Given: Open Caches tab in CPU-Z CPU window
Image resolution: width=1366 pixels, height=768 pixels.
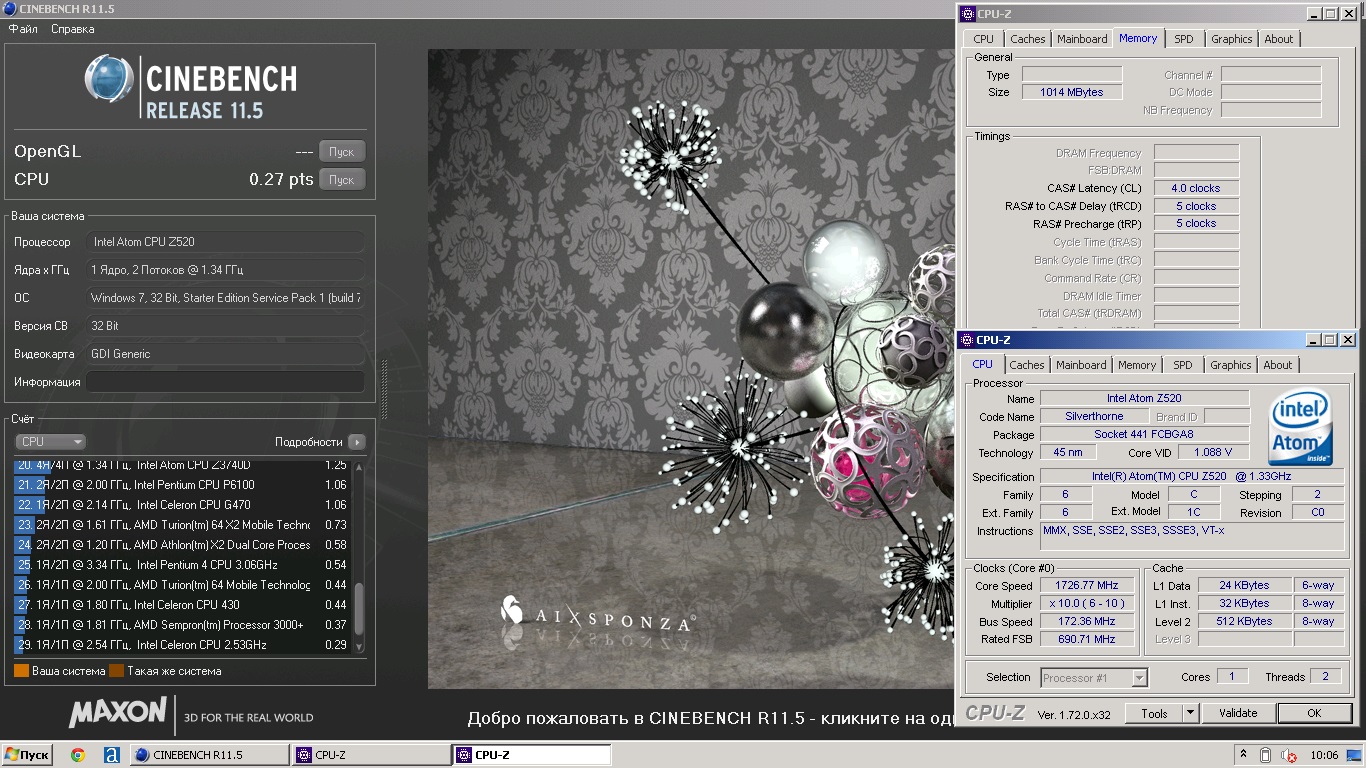Looking at the screenshot, I should [x=1026, y=365].
